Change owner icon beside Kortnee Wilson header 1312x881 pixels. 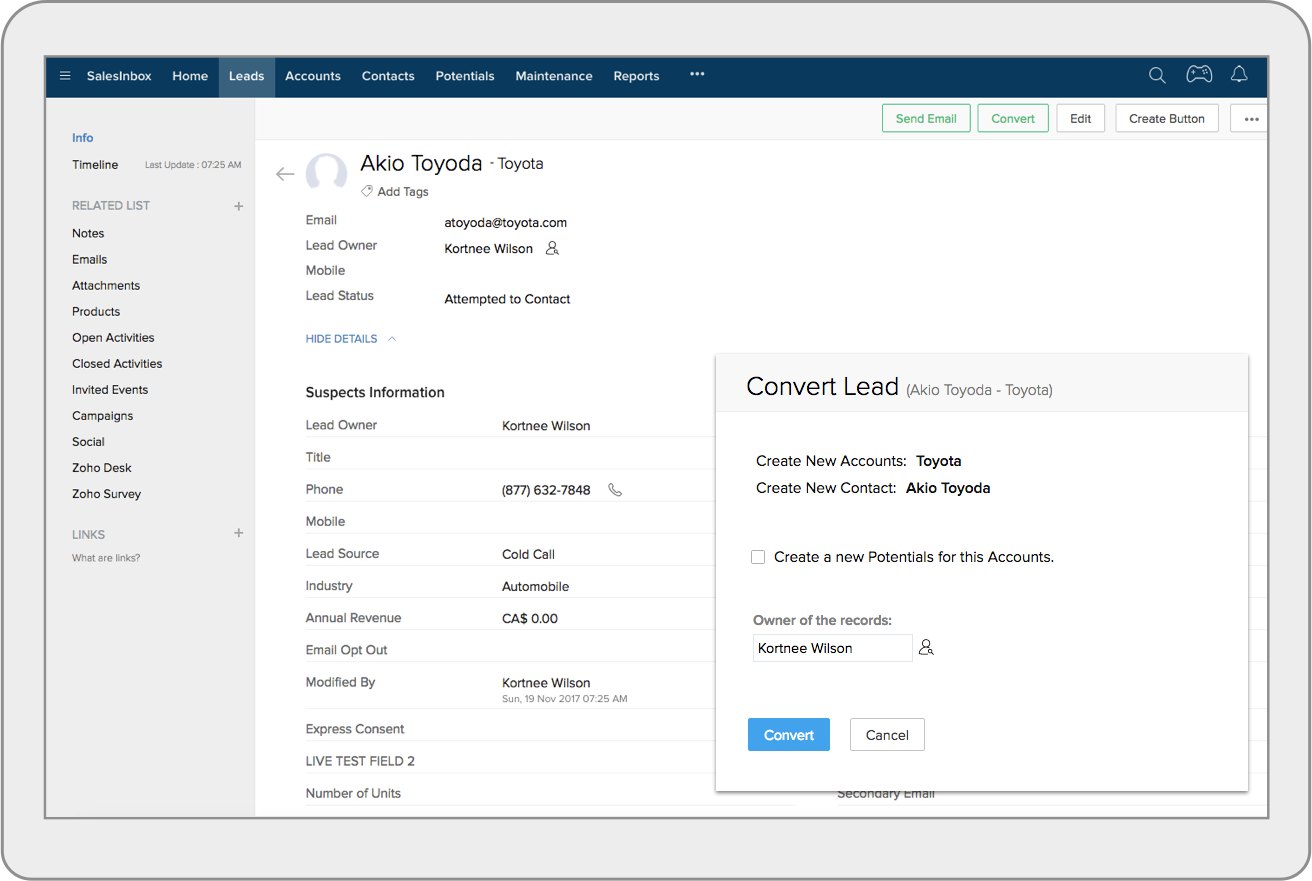[x=552, y=248]
